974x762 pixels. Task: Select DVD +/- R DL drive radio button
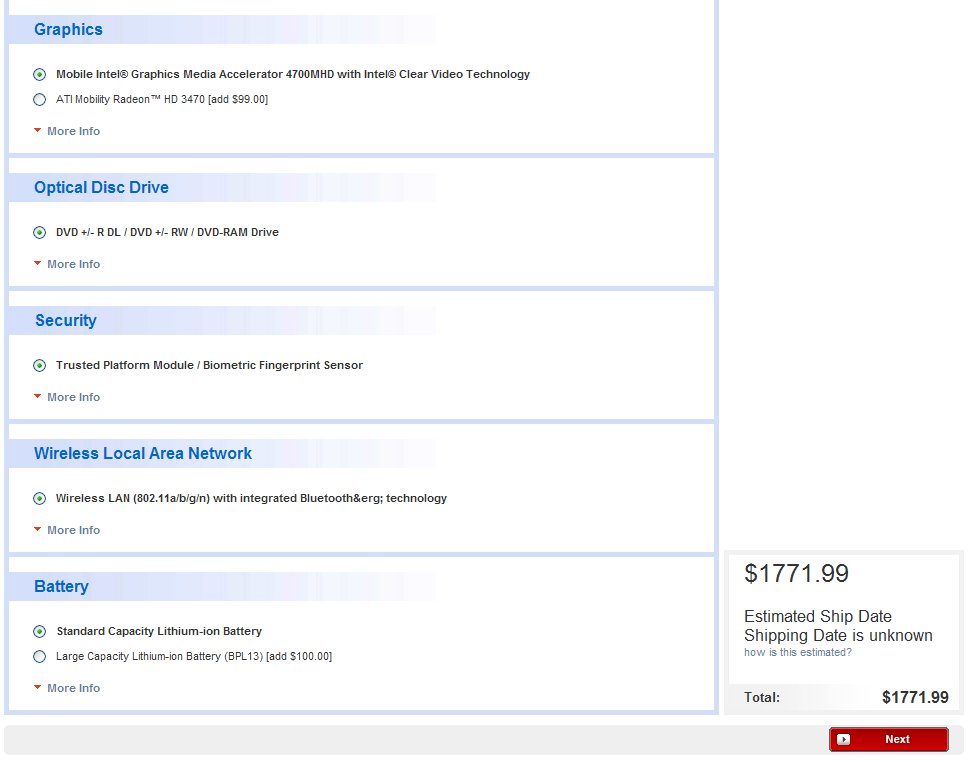pos(40,232)
